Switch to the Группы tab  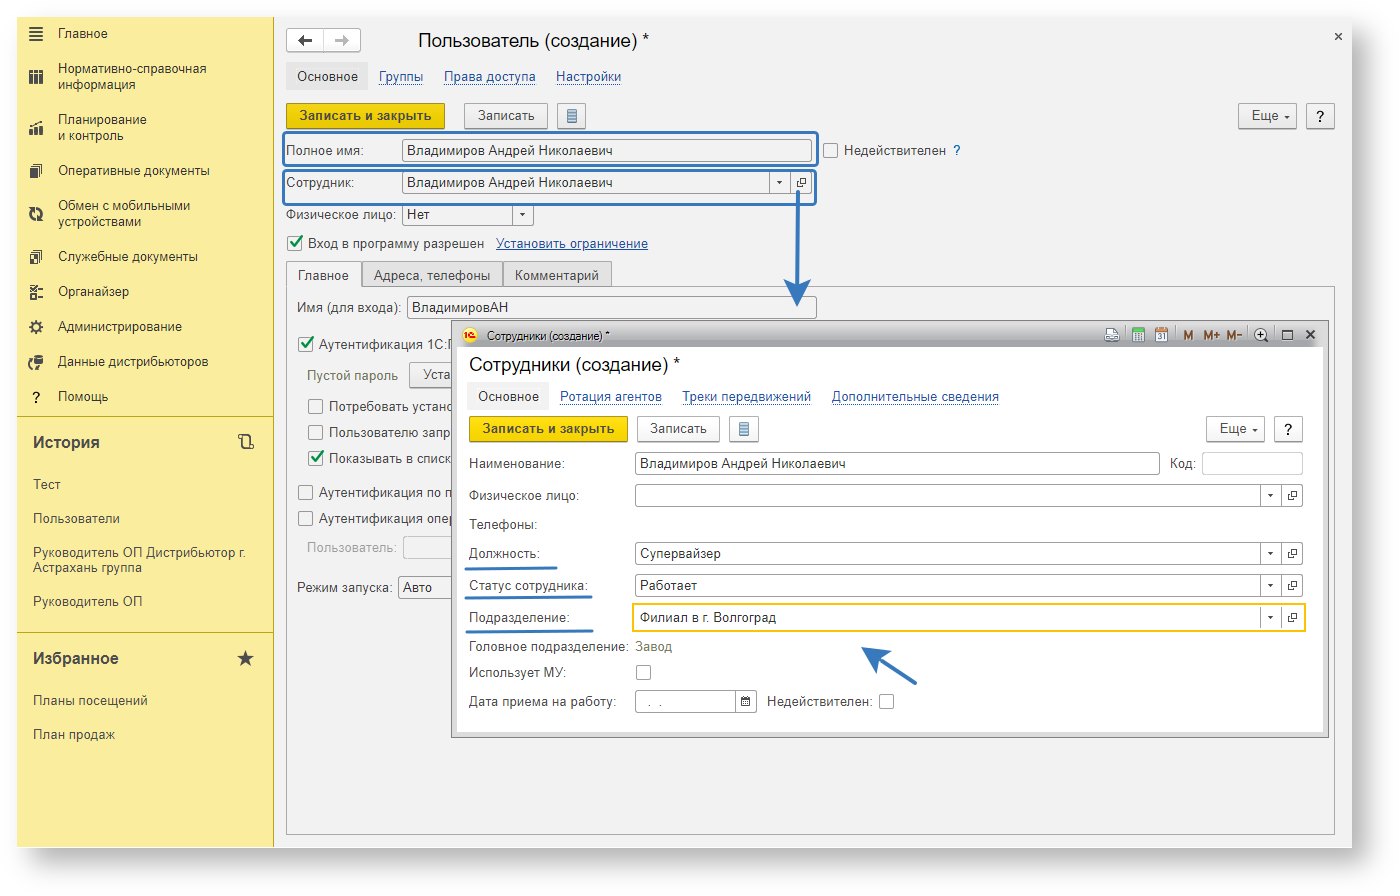[x=401, y=76]
